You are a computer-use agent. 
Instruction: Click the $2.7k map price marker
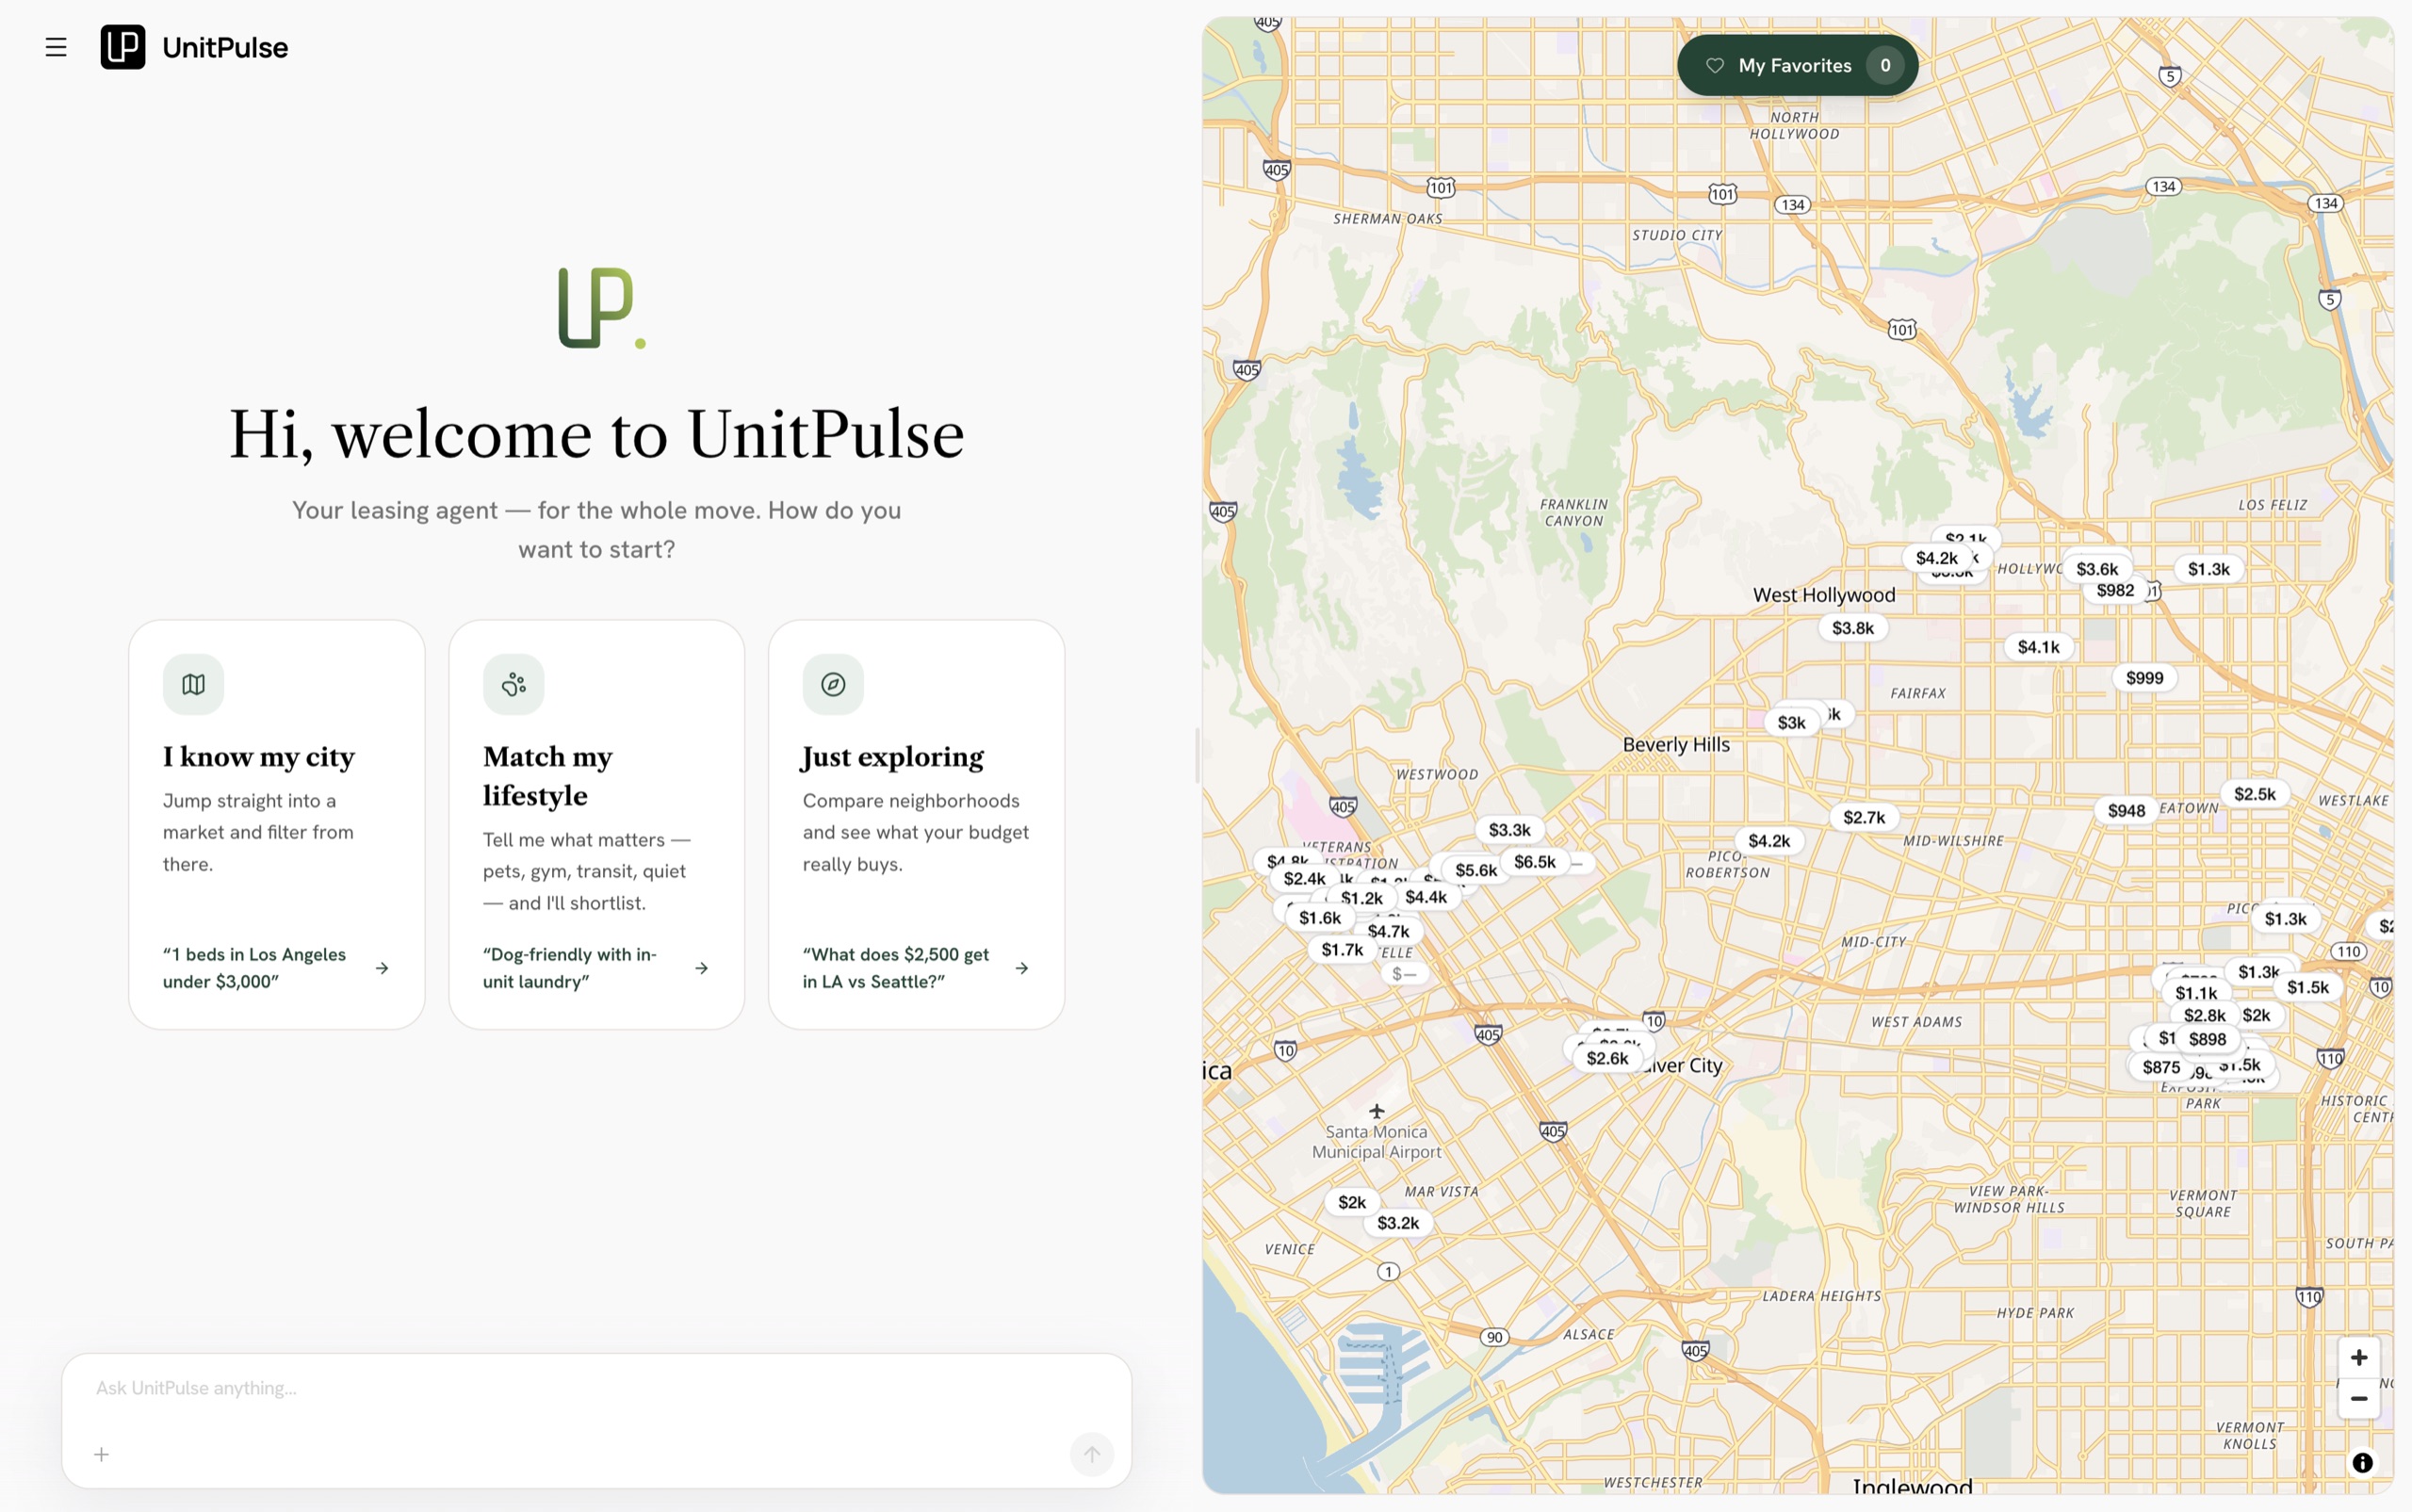click(1864, 818)
